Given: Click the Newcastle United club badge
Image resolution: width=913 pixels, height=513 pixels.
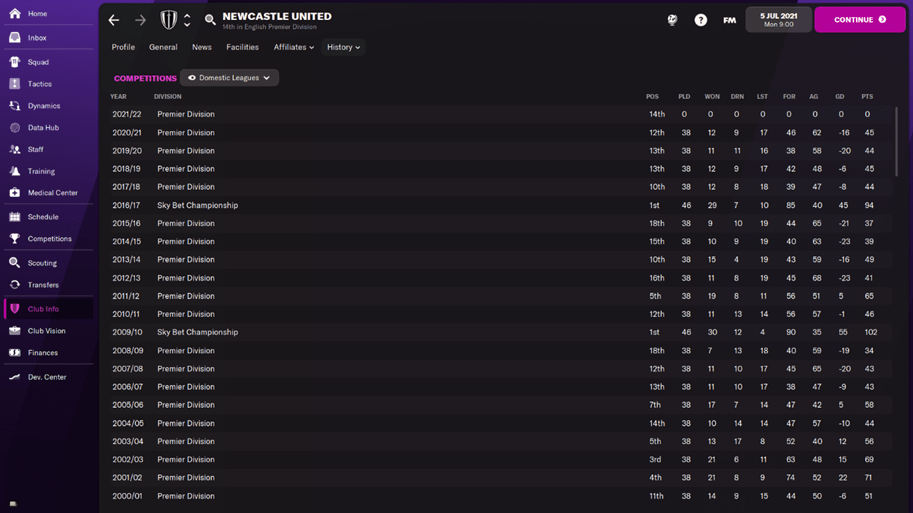Looking at the screenshot, I should tap(169, 20).
